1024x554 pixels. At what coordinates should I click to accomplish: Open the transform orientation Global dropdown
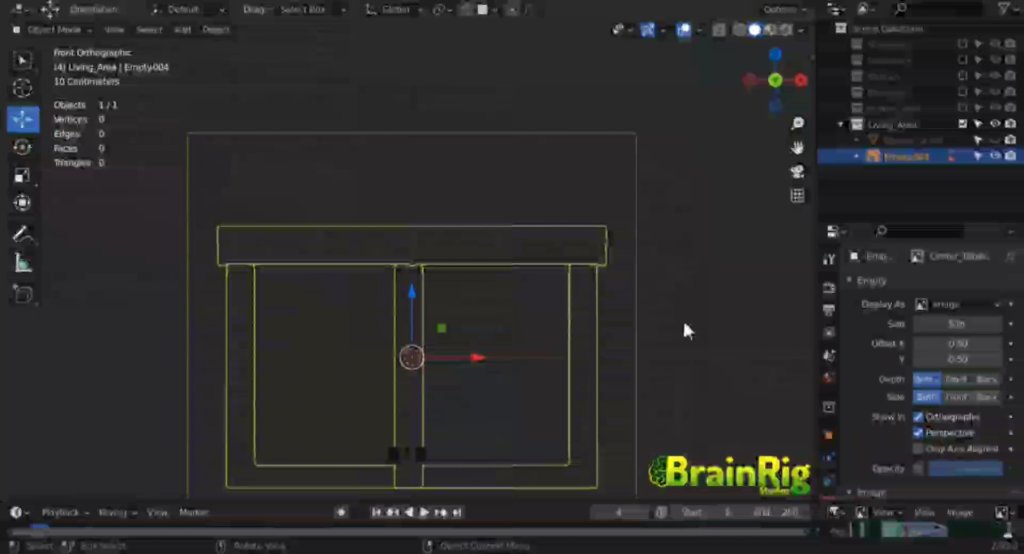tap(395, 10)
